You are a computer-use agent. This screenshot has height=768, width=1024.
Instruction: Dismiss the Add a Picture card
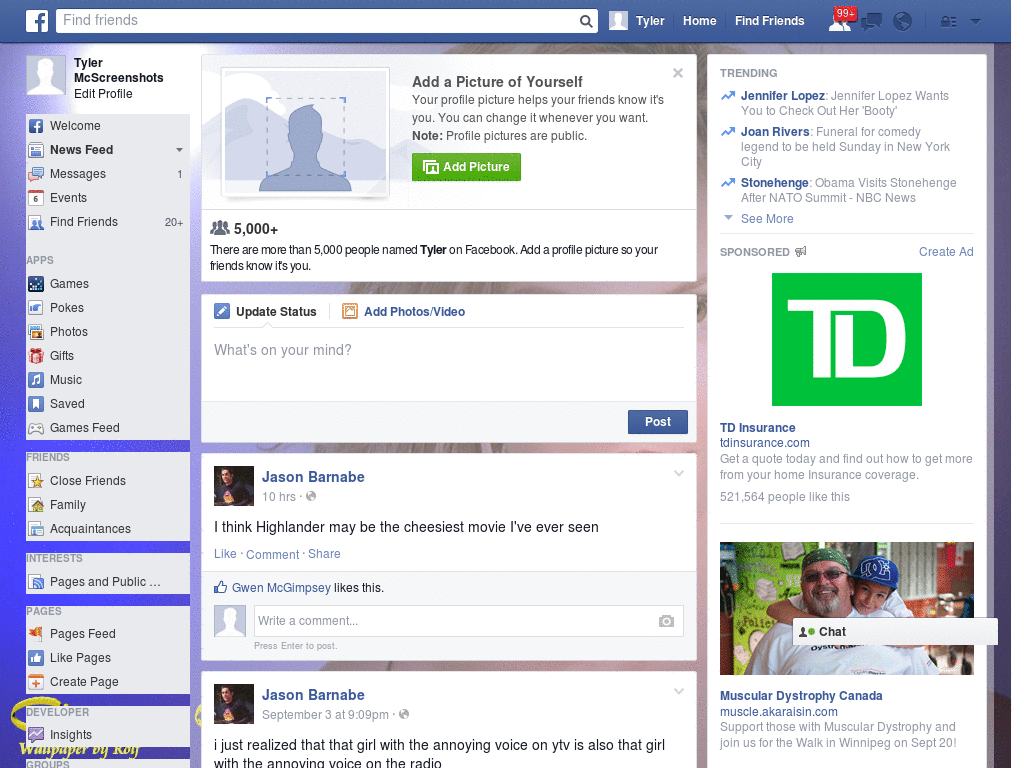pyautogui.click(x=678, y=73)
